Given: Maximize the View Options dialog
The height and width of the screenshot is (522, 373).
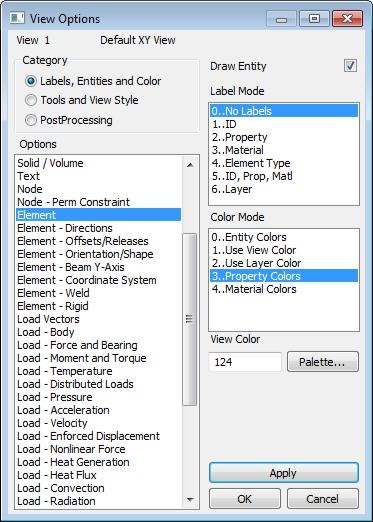Looking at the screenshot, I should point(314,19).
